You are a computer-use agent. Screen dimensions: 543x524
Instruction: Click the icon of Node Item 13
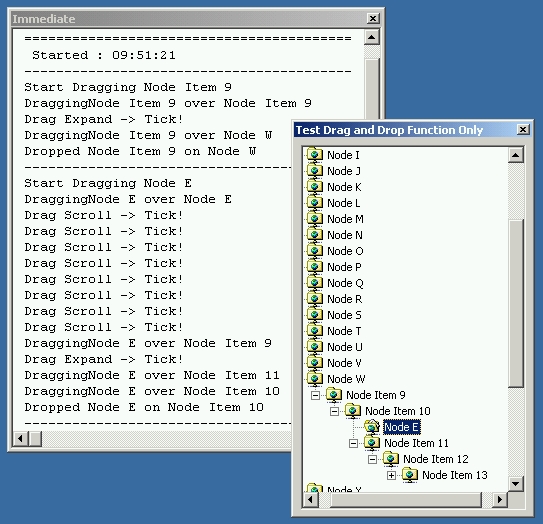coord(410,475)
